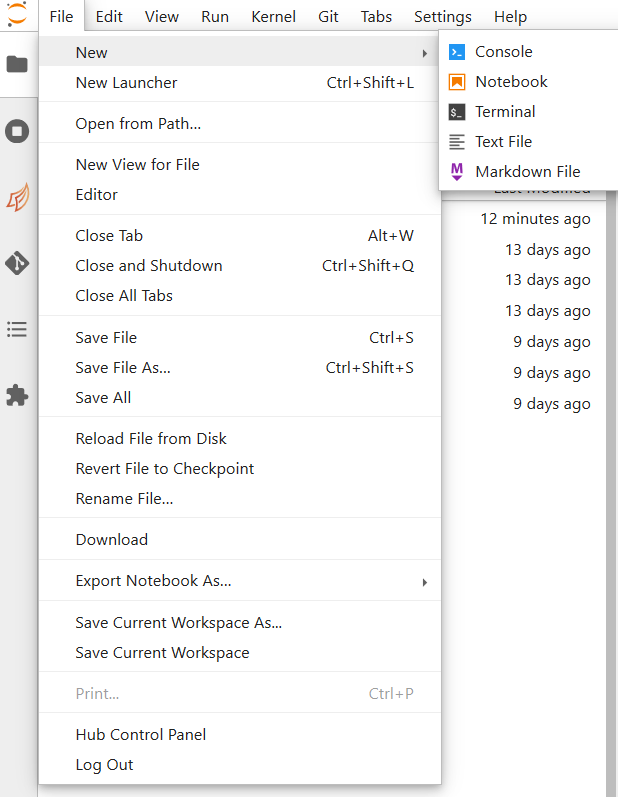Click the Terminal icon in submenu
This screenshot has height=797, width=618.
457,112
